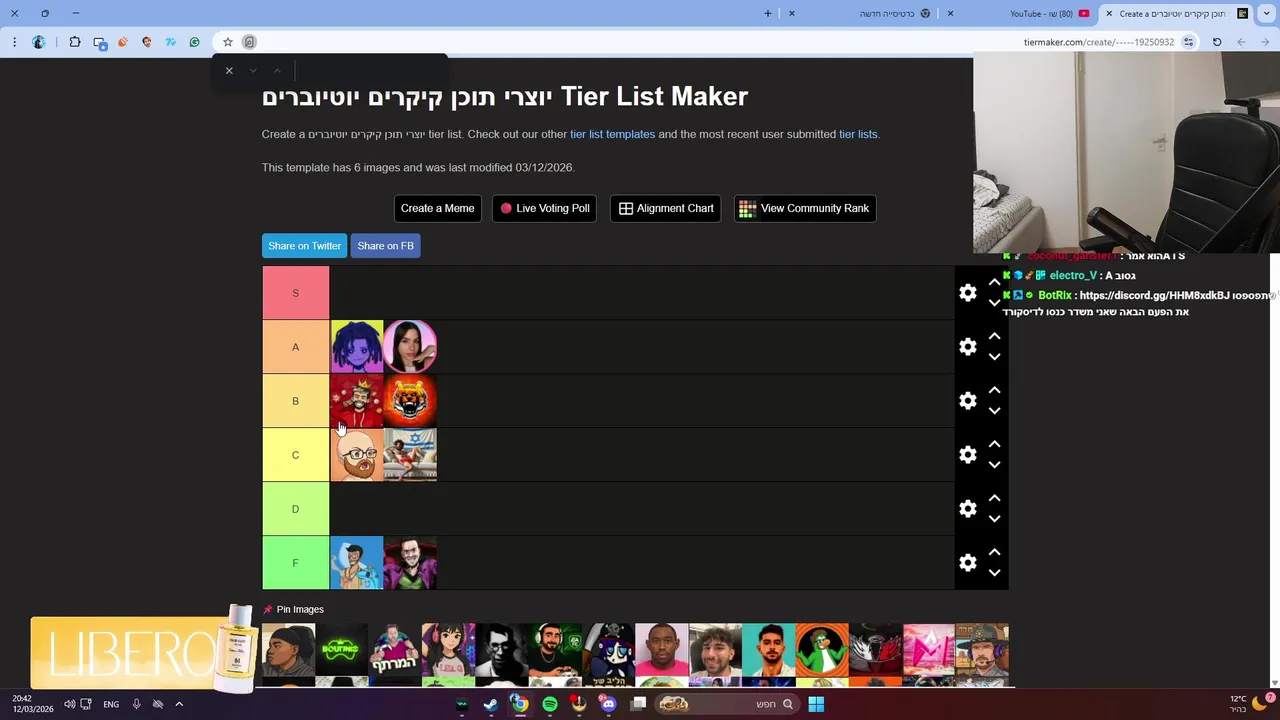The width and height of the screenshot is (1280, 720).
Task: View Community Rank
Action: 804,208
